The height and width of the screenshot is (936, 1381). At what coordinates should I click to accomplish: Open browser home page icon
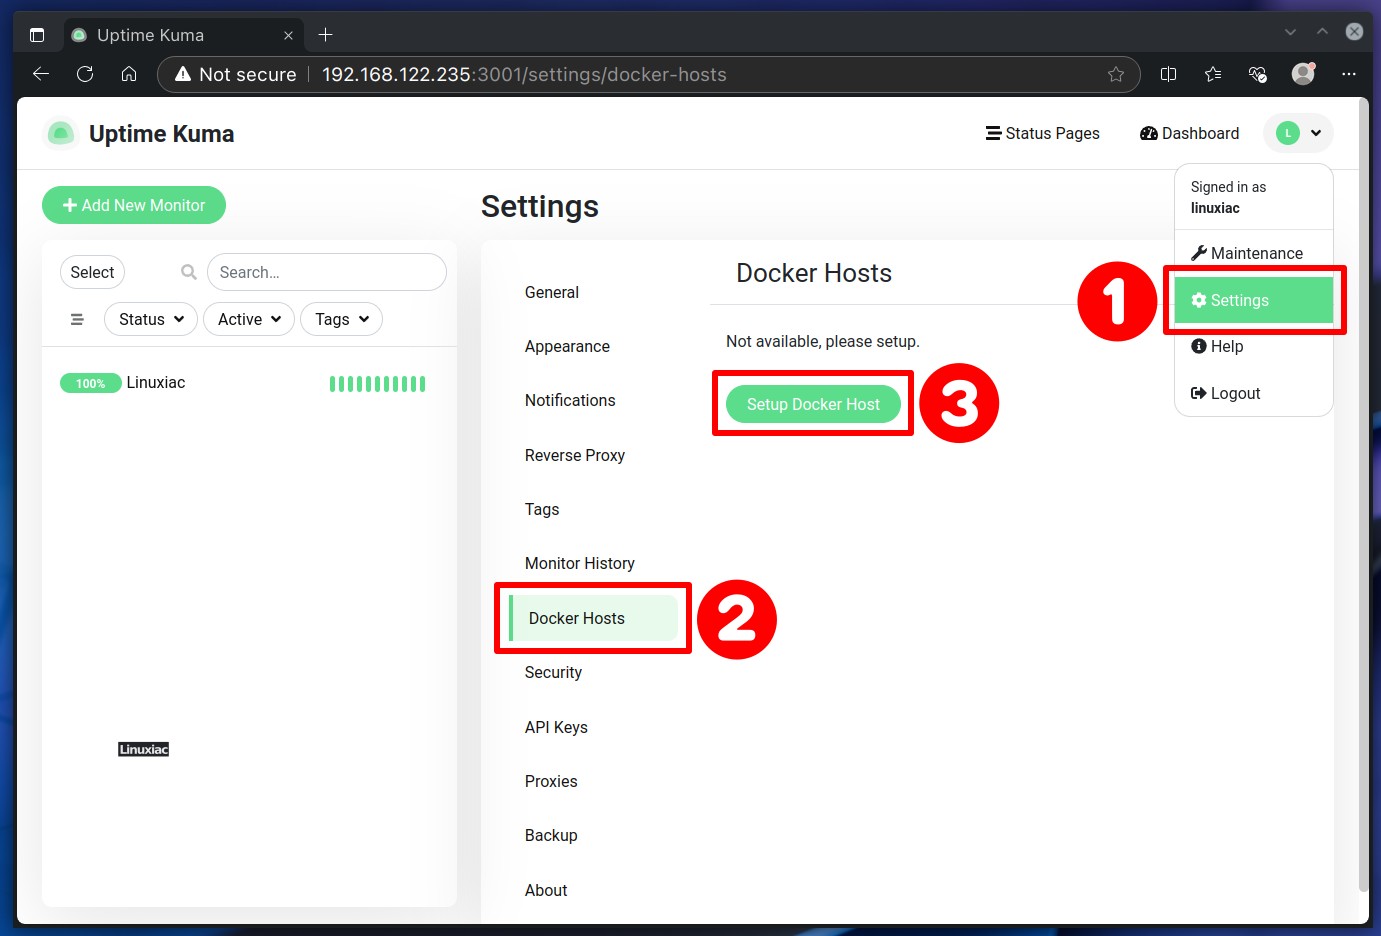click(129, 74)
